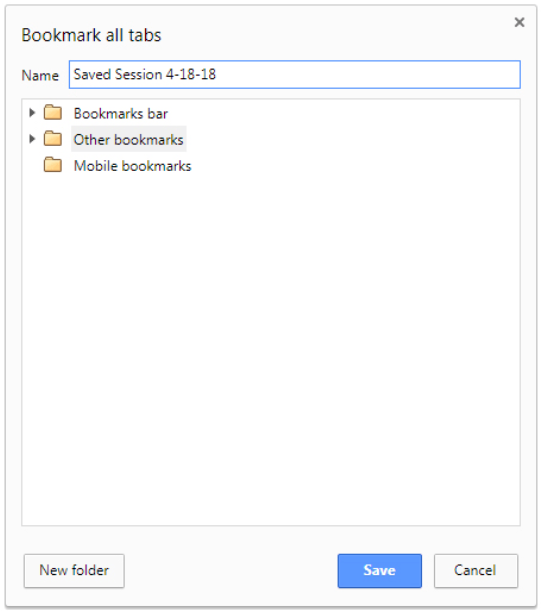Expand the Other bookmarks folder arrow
The width and height of the screenshot is (544, 615).
[x=32, y=139]
